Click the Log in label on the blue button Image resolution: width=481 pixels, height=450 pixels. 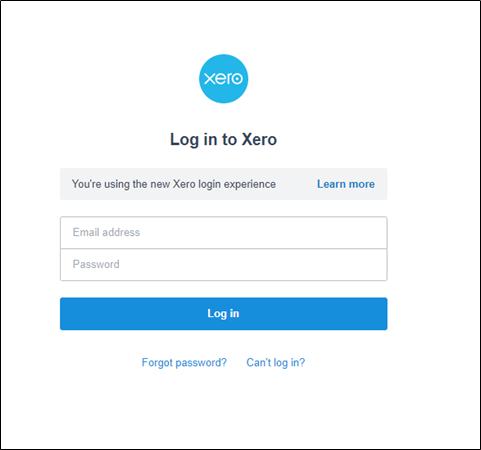click(x=223, y=314)
